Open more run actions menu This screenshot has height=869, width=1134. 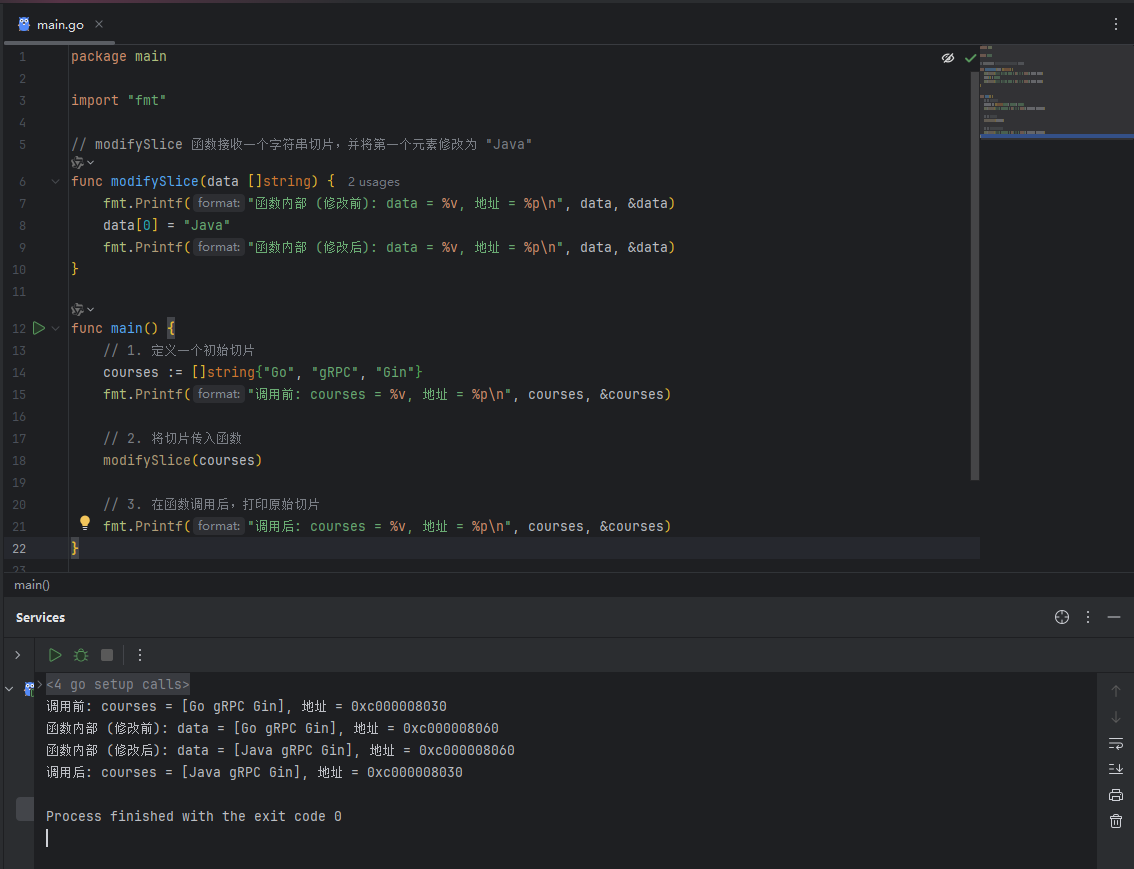(140, 655)
